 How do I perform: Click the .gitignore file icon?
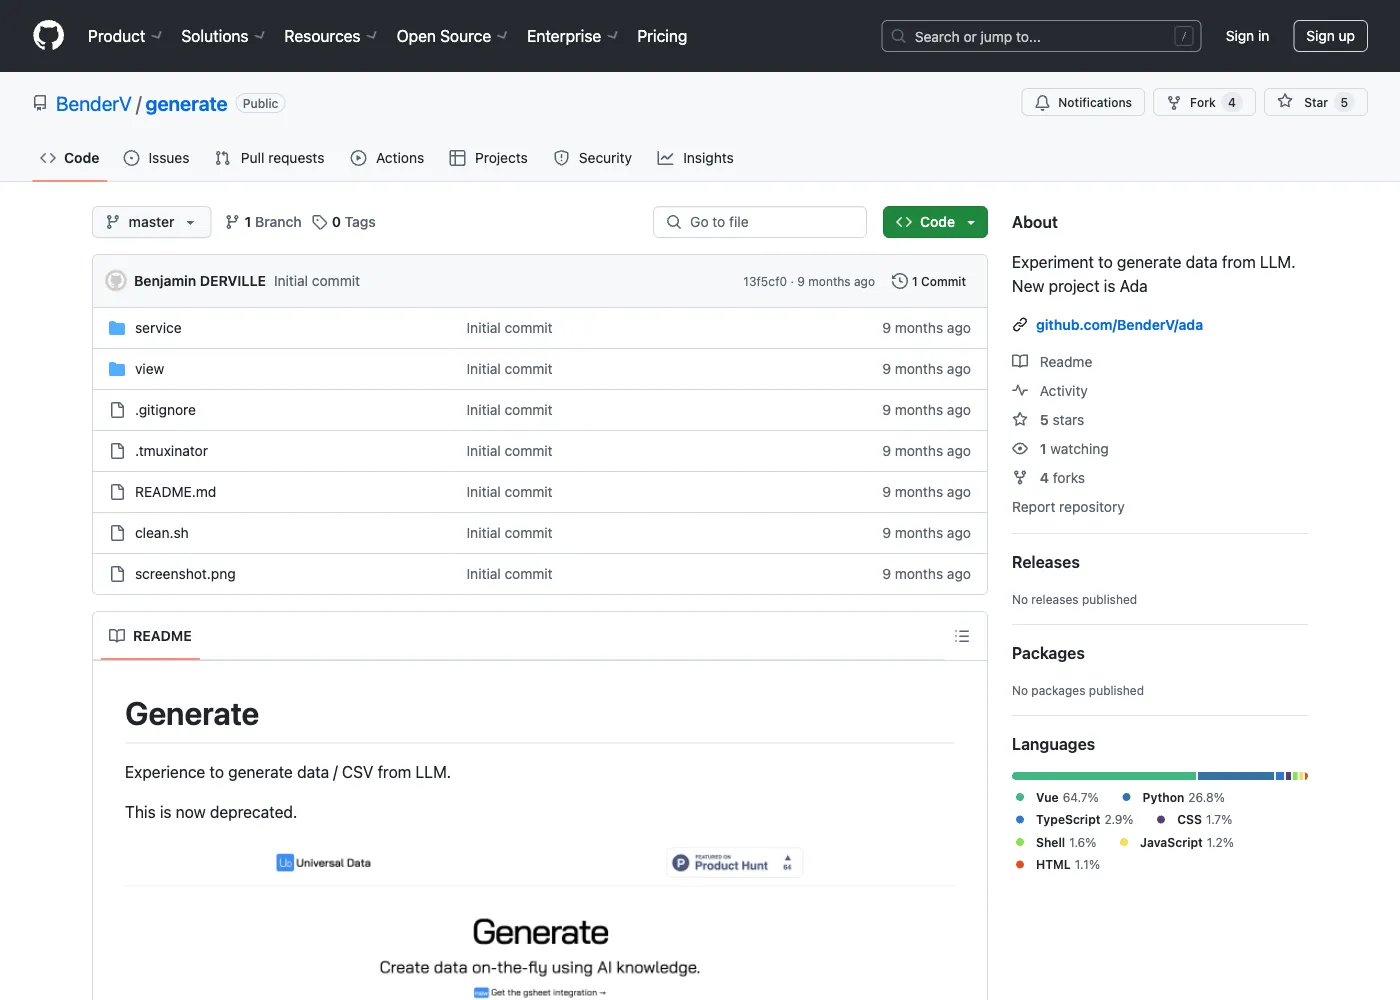(x=117, y=410)
